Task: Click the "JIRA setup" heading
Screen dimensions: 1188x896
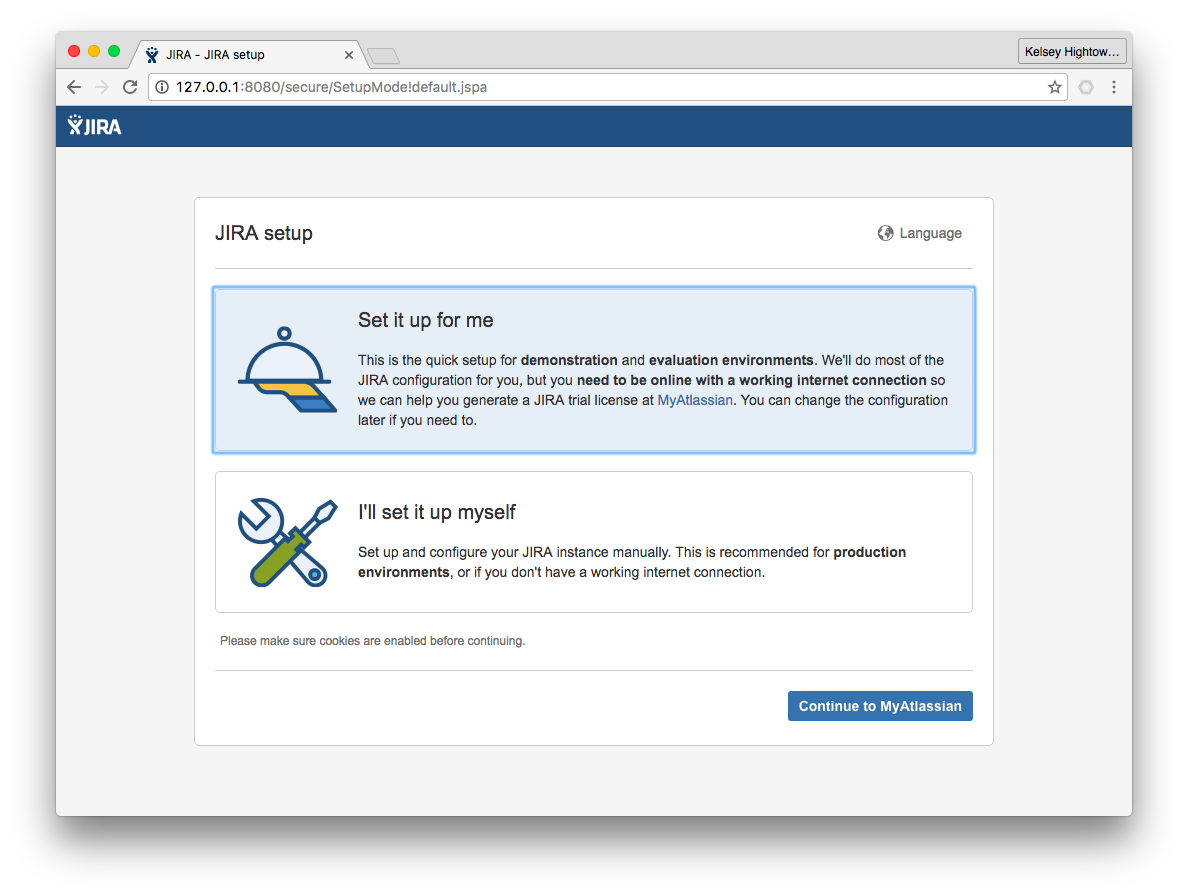Action: 264,233
